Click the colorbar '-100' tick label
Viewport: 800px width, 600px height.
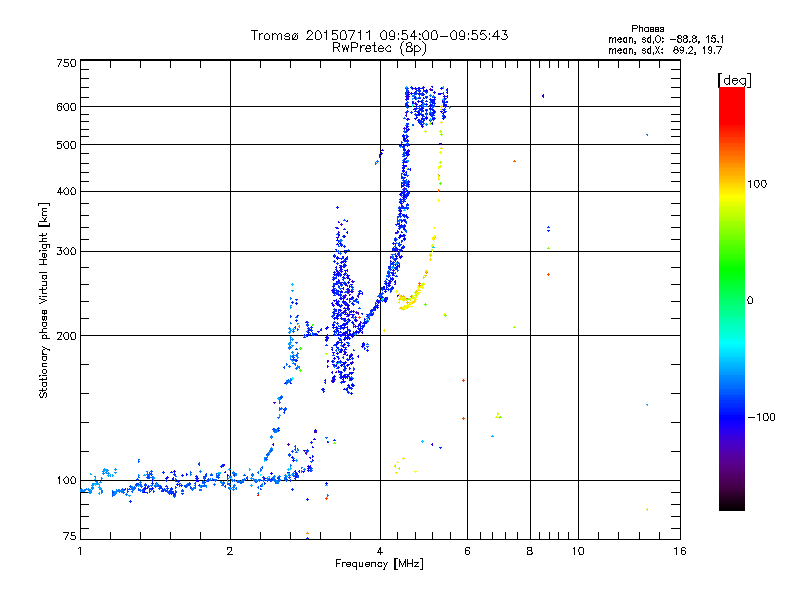761,417
